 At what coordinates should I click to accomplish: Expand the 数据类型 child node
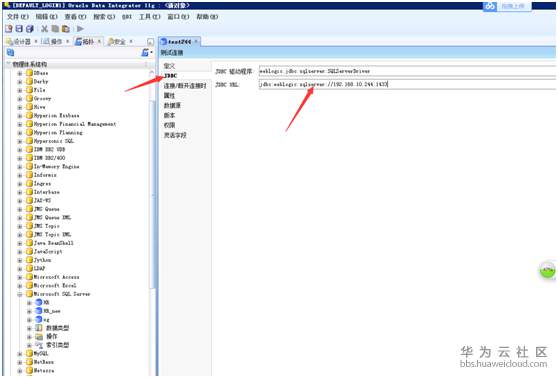click(x=30, y=328)
